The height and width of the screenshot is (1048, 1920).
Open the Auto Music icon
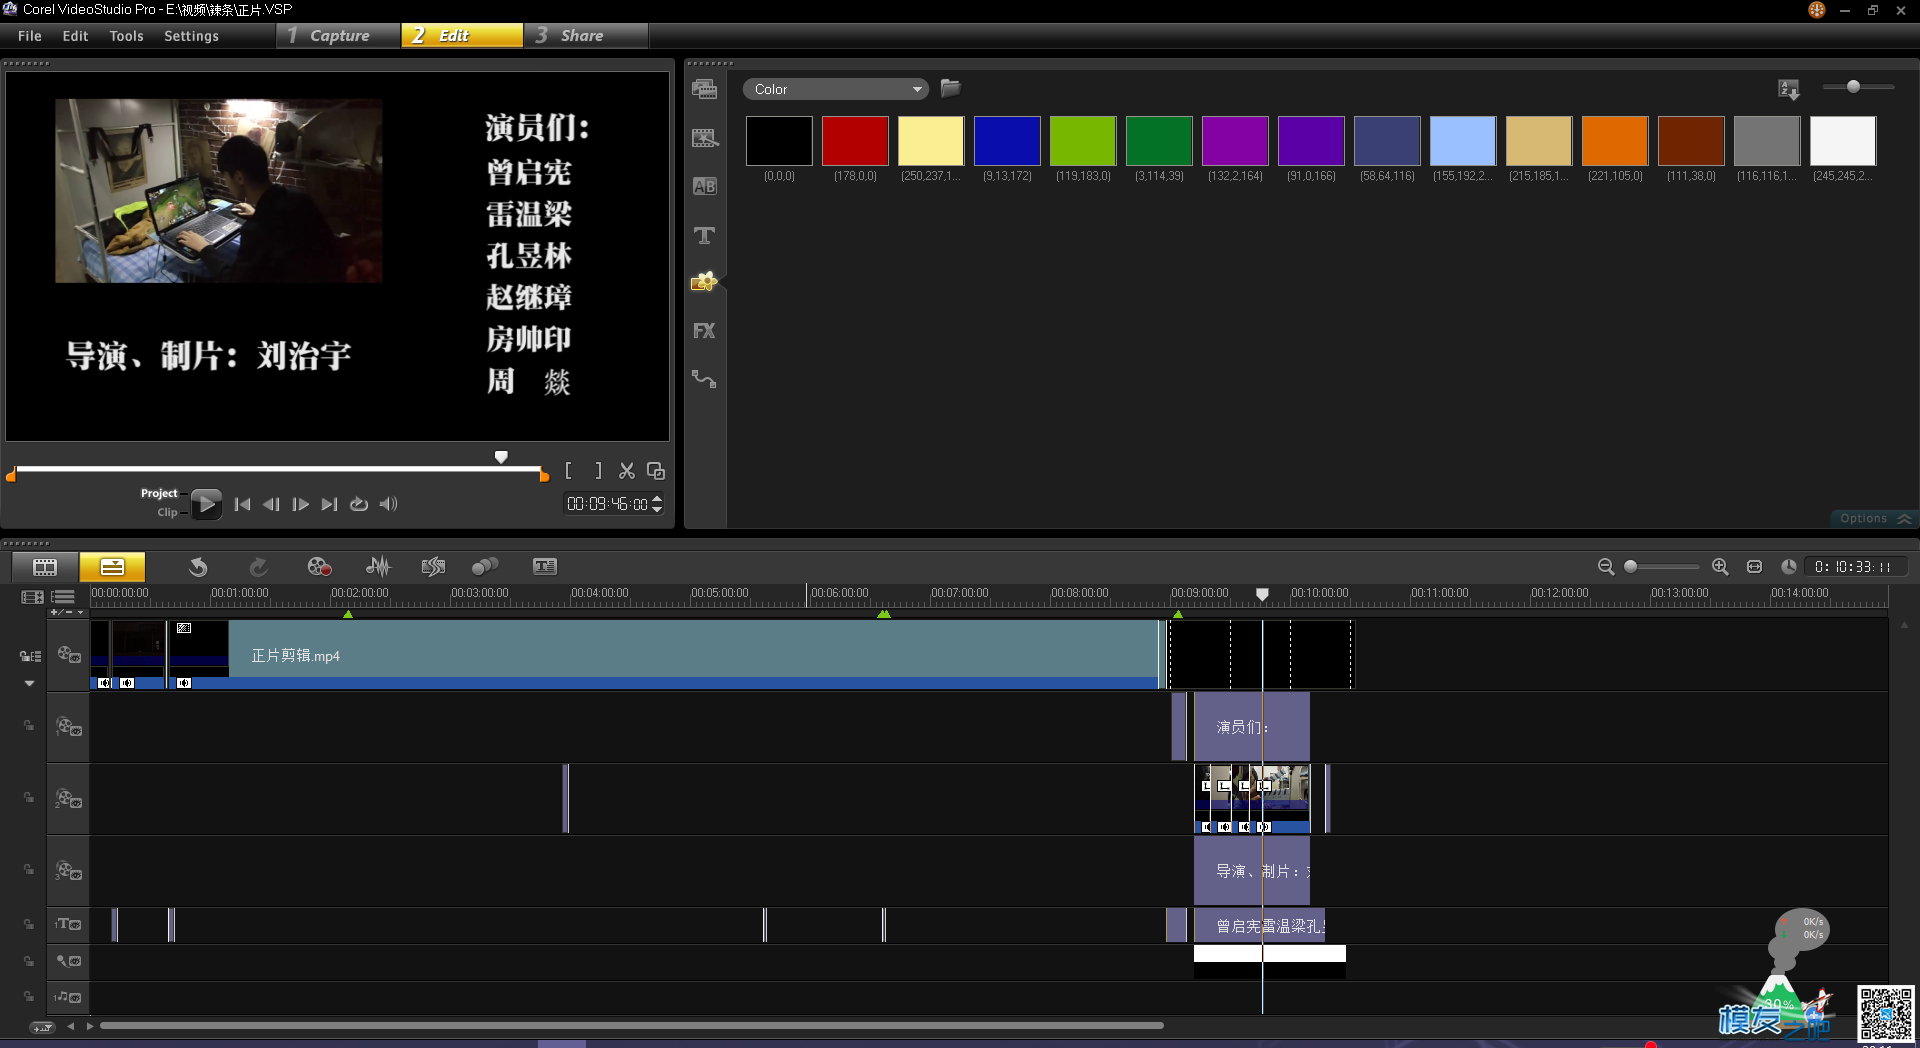(433, 567)
